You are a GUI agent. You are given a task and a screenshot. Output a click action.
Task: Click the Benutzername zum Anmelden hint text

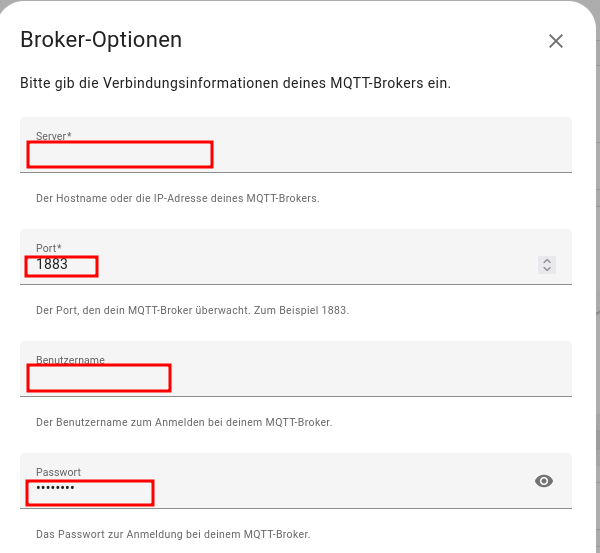[183, 422]
